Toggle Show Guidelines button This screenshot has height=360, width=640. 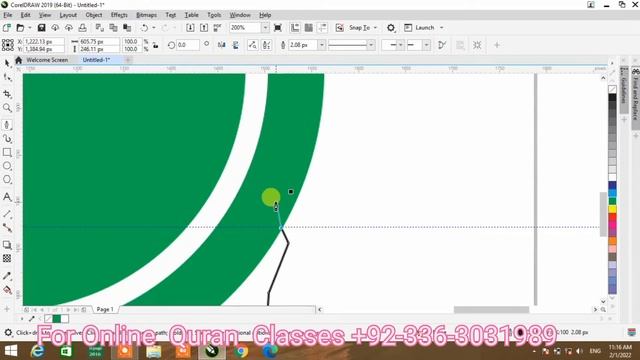(322, 28)
